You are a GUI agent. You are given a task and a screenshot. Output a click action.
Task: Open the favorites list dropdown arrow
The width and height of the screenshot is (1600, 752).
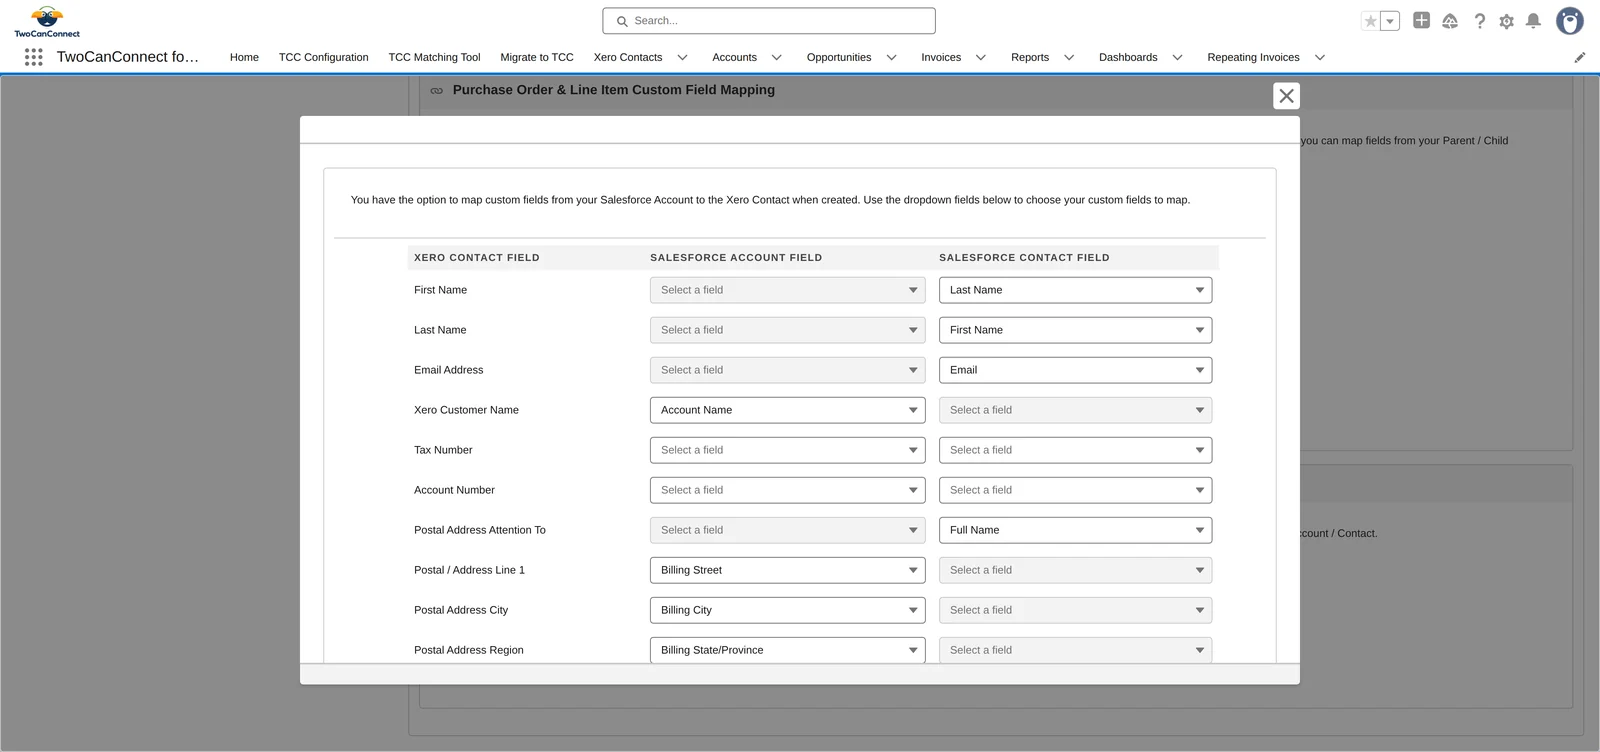1390,21
